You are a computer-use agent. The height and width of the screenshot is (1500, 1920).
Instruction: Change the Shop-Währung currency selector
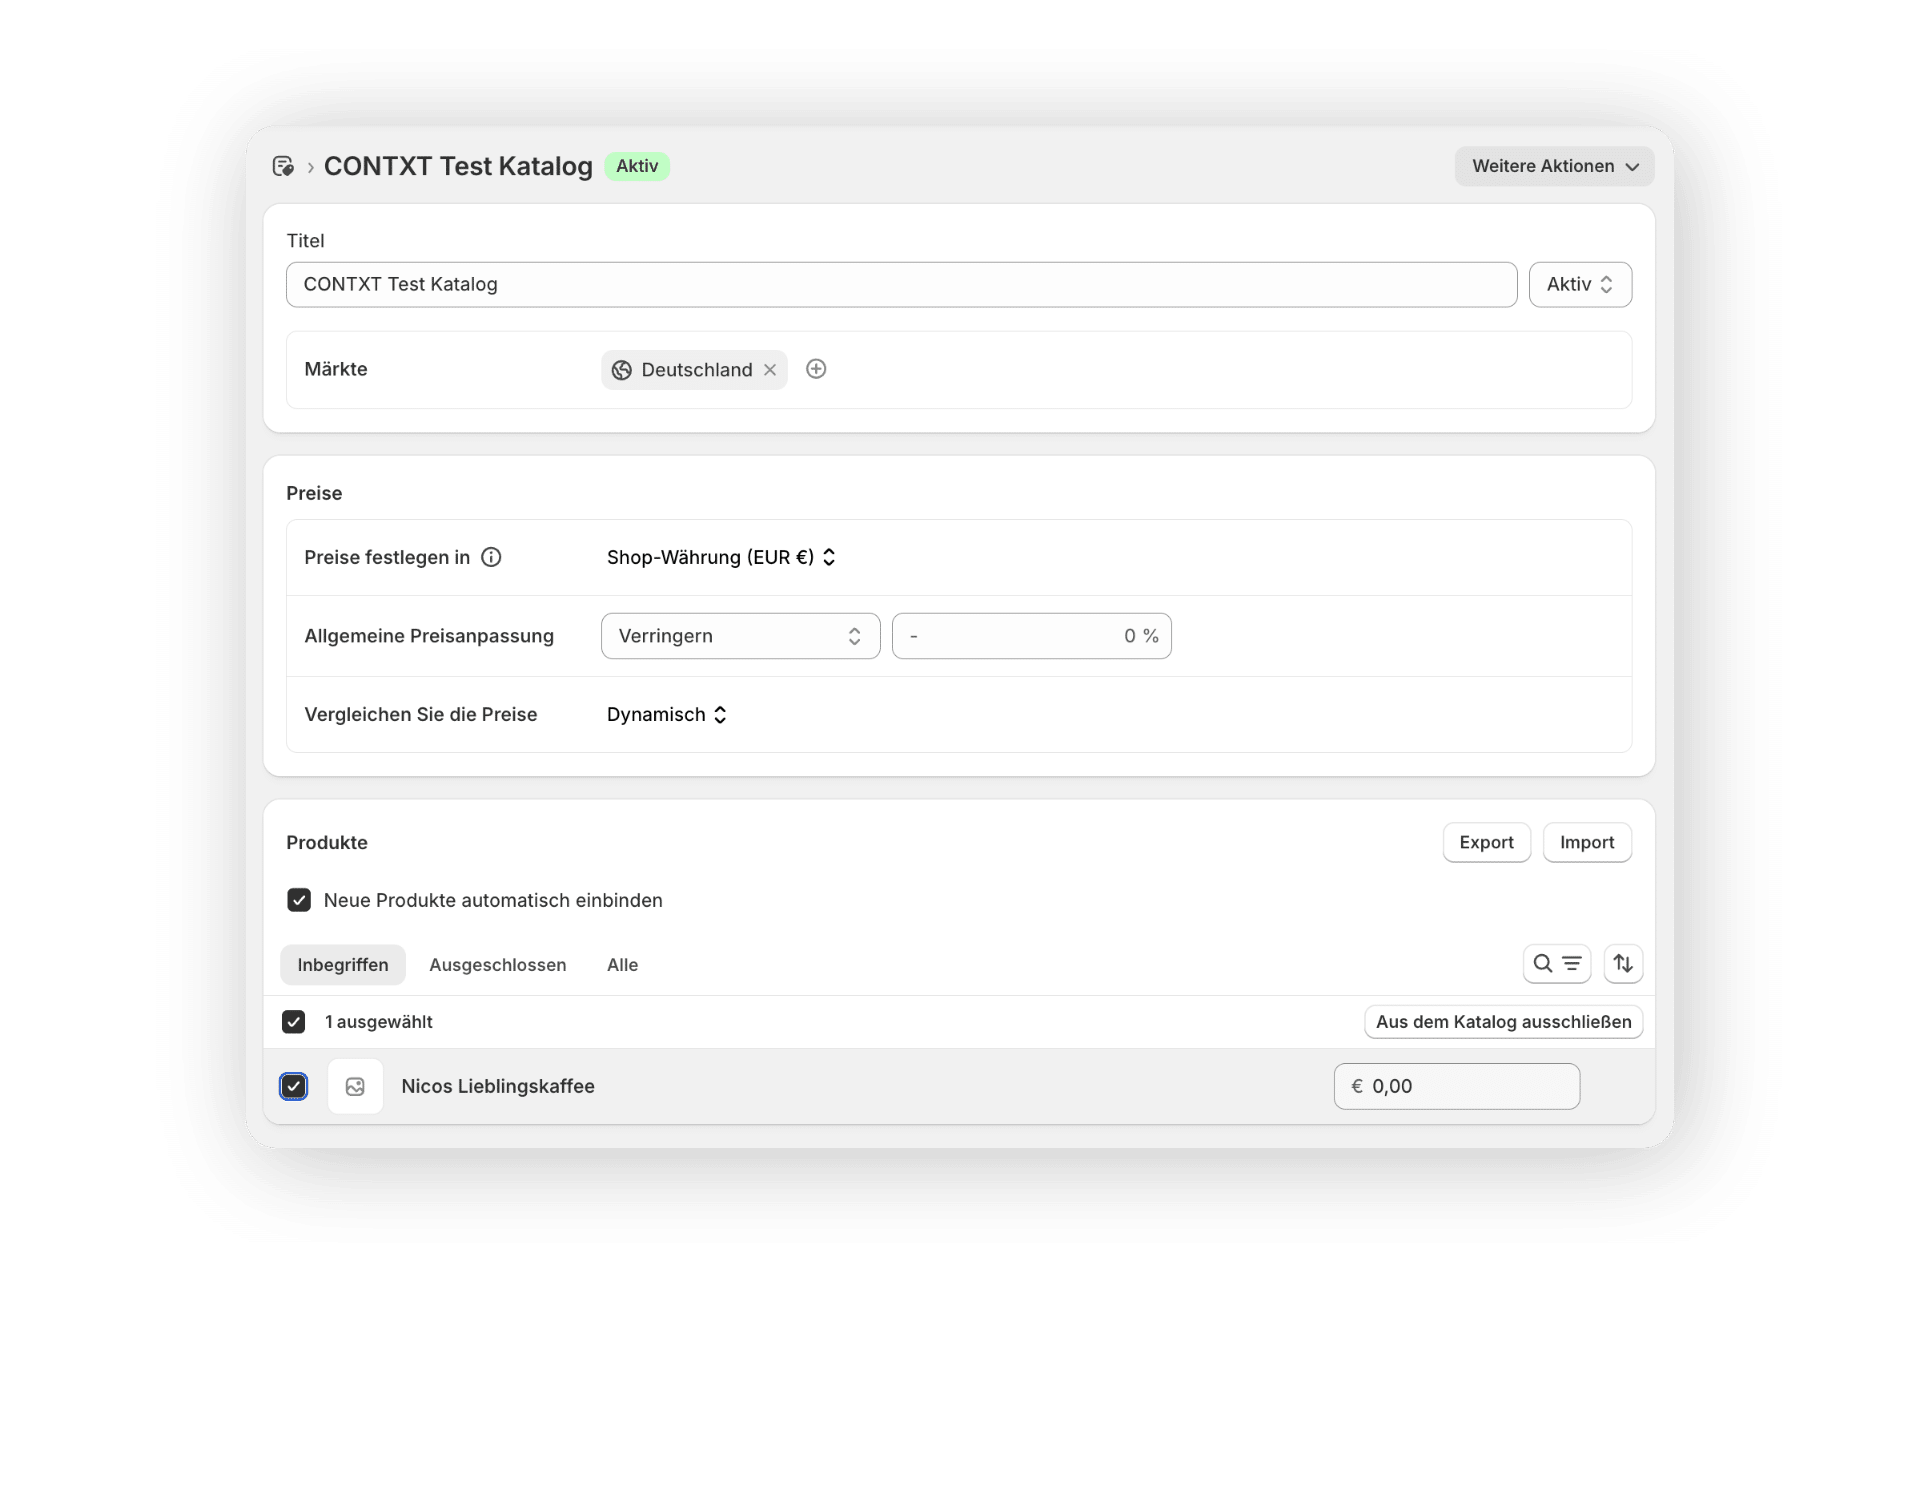pyautogui.click(x=721, y=557)
